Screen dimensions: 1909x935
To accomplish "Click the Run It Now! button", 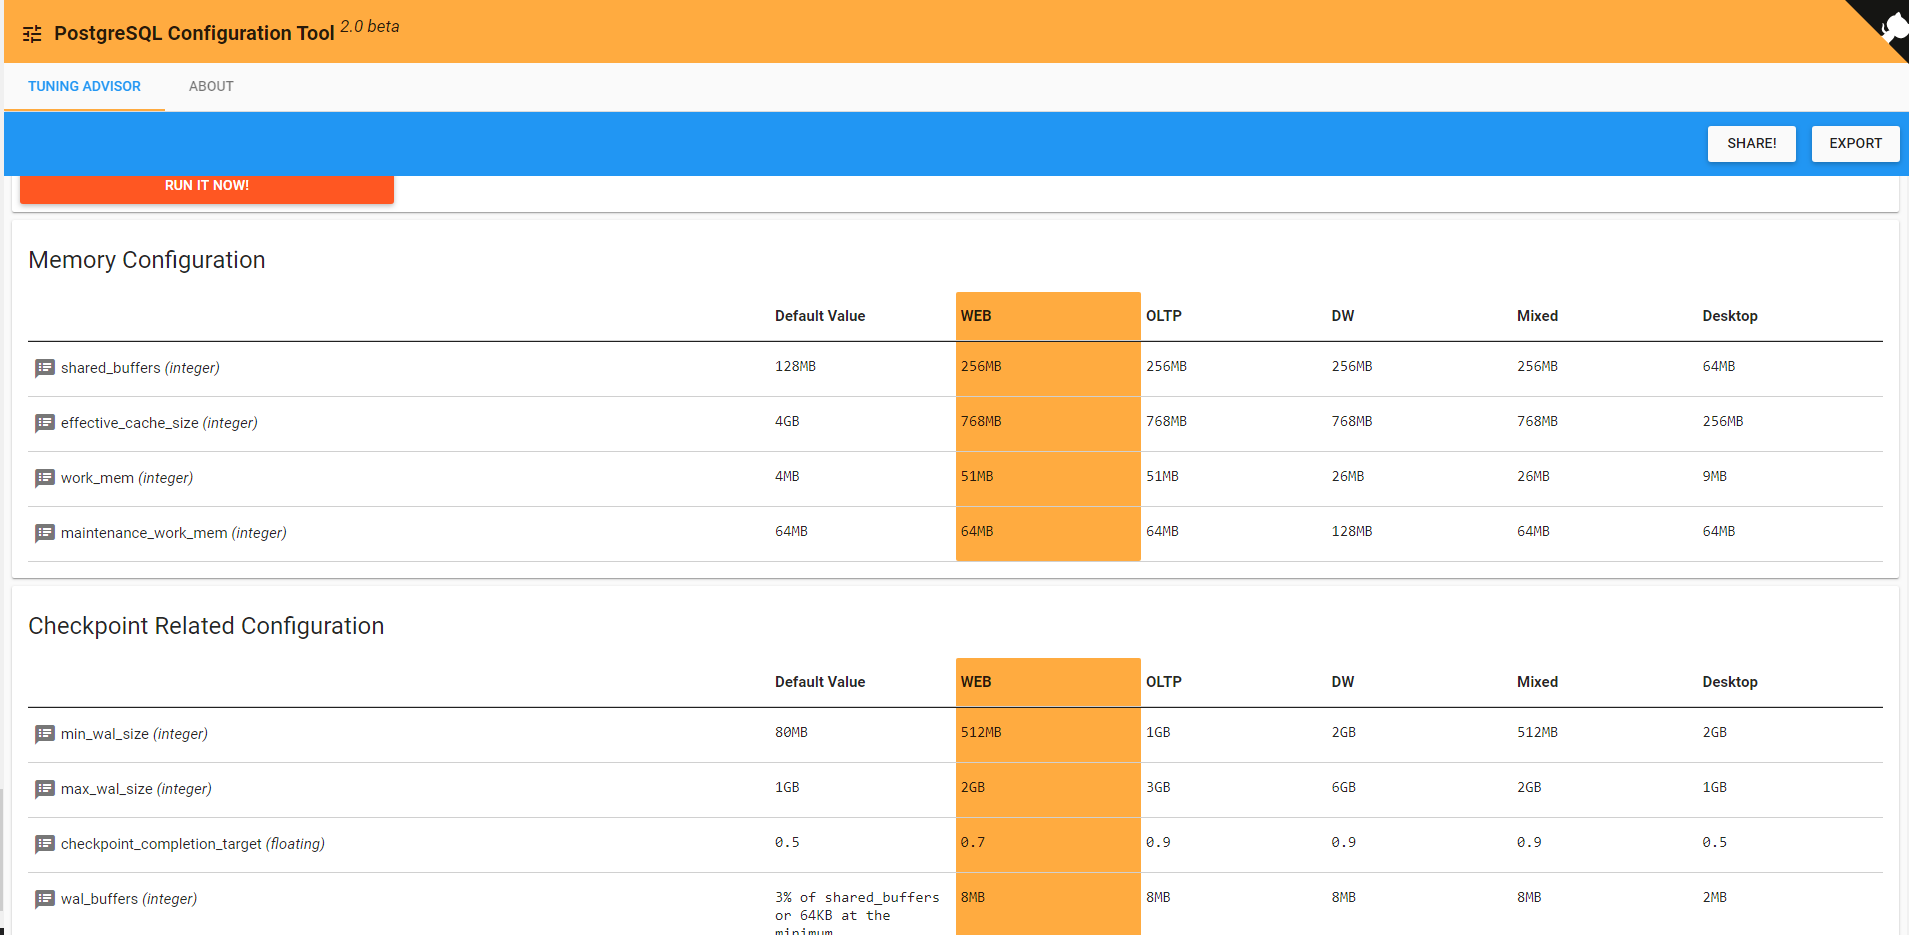I will click(207, 187).
